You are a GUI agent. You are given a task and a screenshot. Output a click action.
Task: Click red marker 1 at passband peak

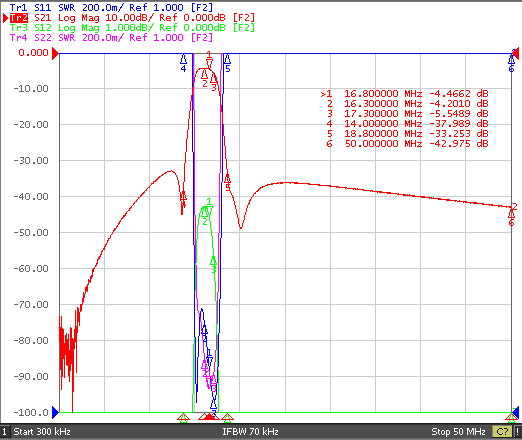coord(209,59)
